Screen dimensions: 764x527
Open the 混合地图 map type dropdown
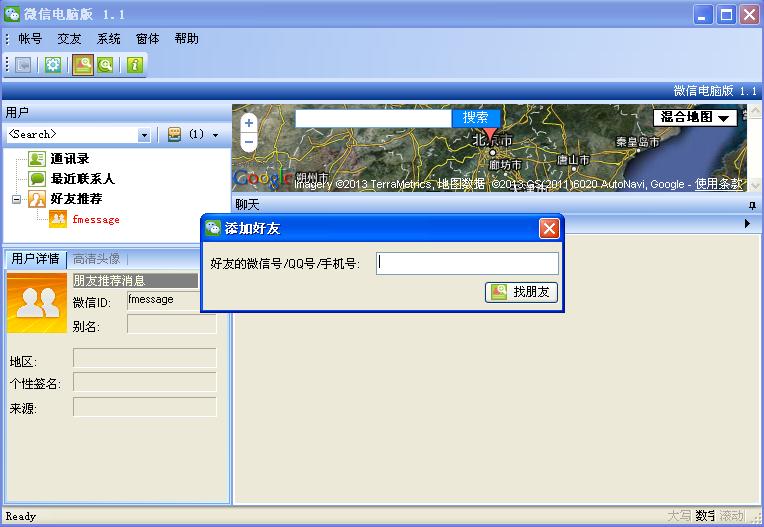click(695, 117)
